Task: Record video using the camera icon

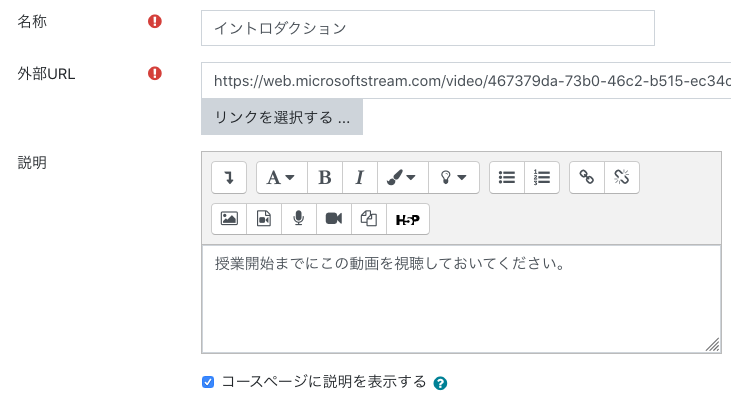Action: click(334, 219)
